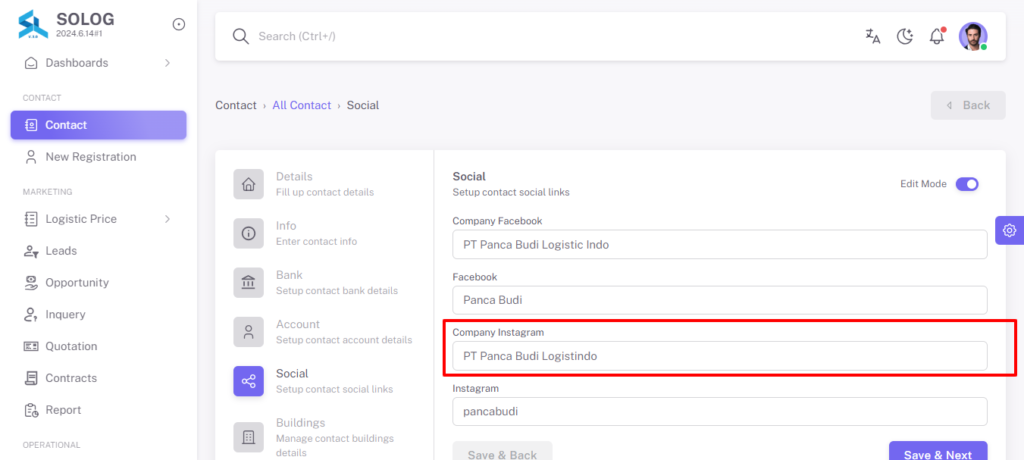Image resolution: width=1024 pixels, height=460 pixels.
Task: Turn off the Edit Mode switch
Action: (x=967, y=184)
